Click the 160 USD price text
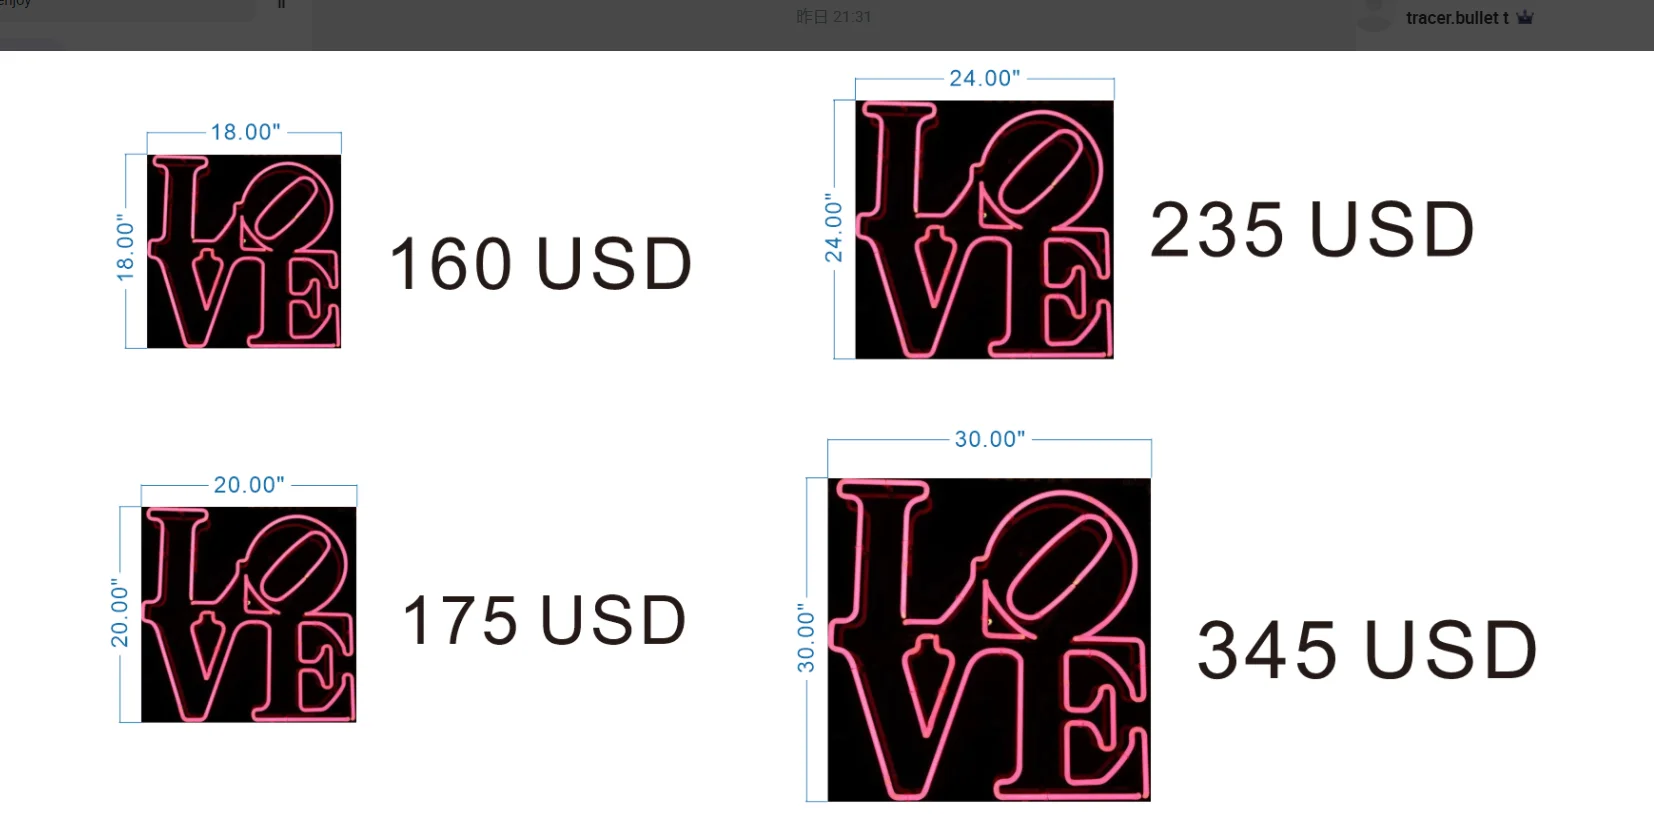Viewport: 1654px width, 814px height. point(540,264)
